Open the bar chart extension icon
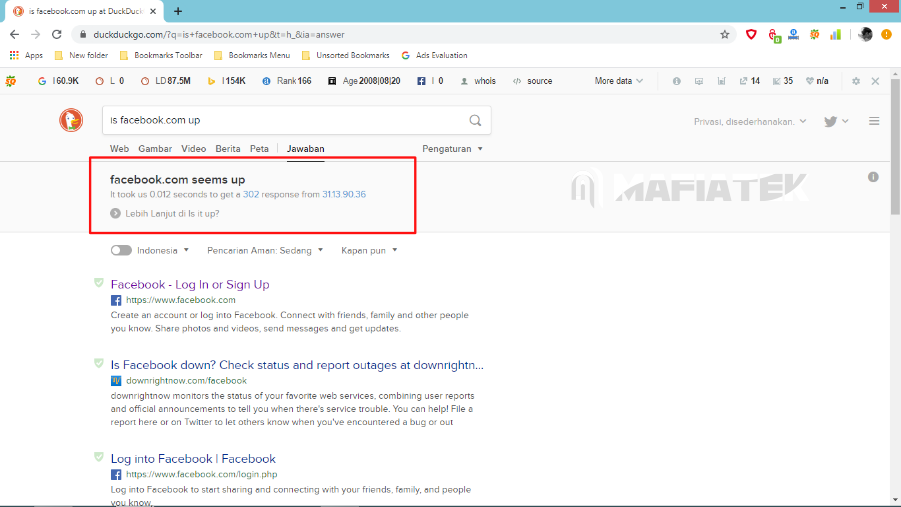 [x=835, y=34]
